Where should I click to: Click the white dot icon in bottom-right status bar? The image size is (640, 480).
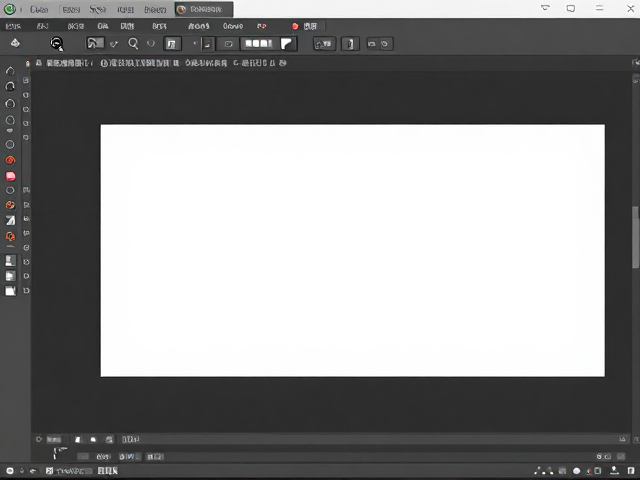[x=576, y=471]
